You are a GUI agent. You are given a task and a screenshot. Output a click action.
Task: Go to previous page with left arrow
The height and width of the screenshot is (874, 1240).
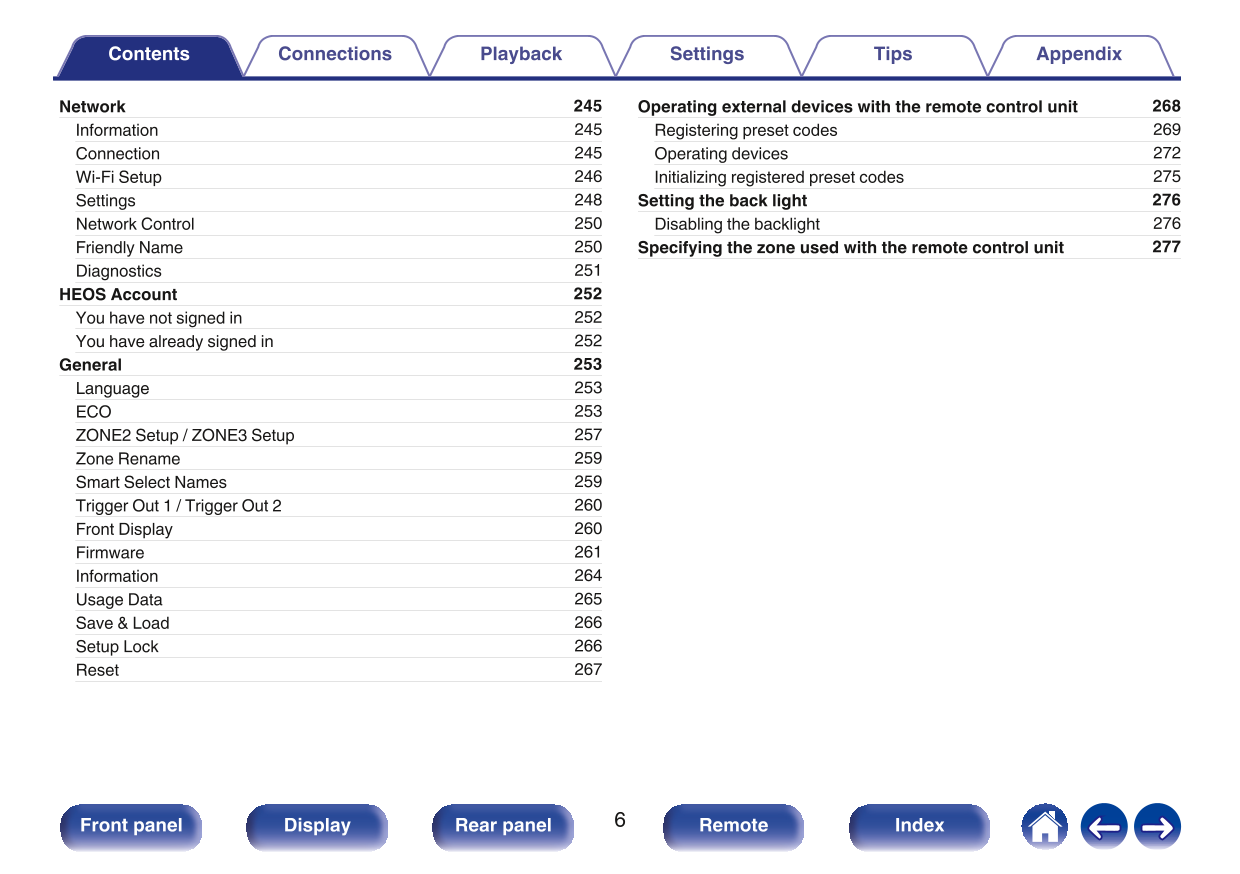[x=1103, y=827]
